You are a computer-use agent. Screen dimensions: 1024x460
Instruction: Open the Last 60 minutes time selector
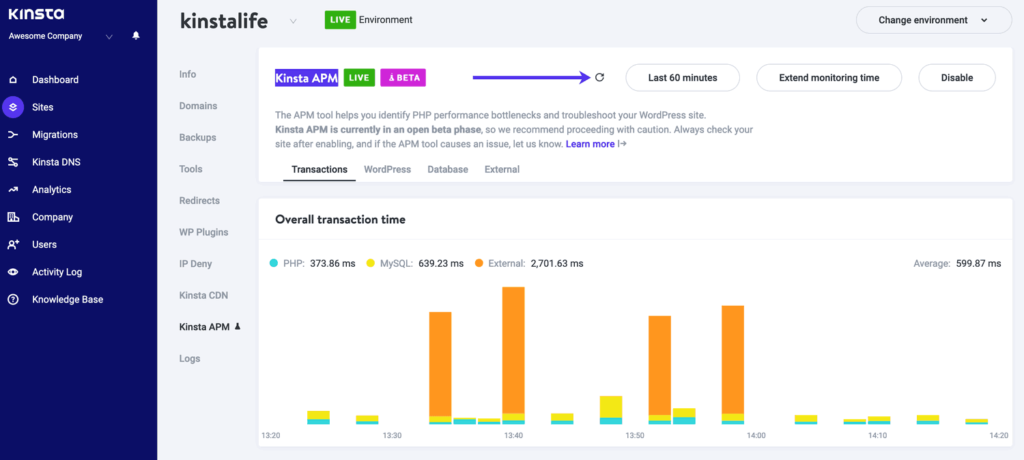(682, 78)
